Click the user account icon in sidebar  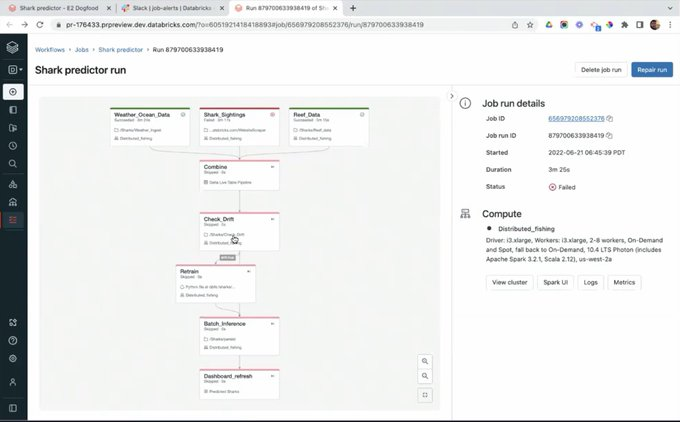point(13,382)
